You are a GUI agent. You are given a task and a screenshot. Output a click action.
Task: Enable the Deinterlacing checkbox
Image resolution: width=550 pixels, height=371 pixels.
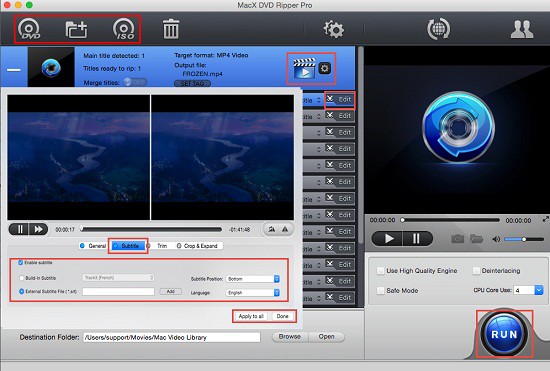coord(476,271)
